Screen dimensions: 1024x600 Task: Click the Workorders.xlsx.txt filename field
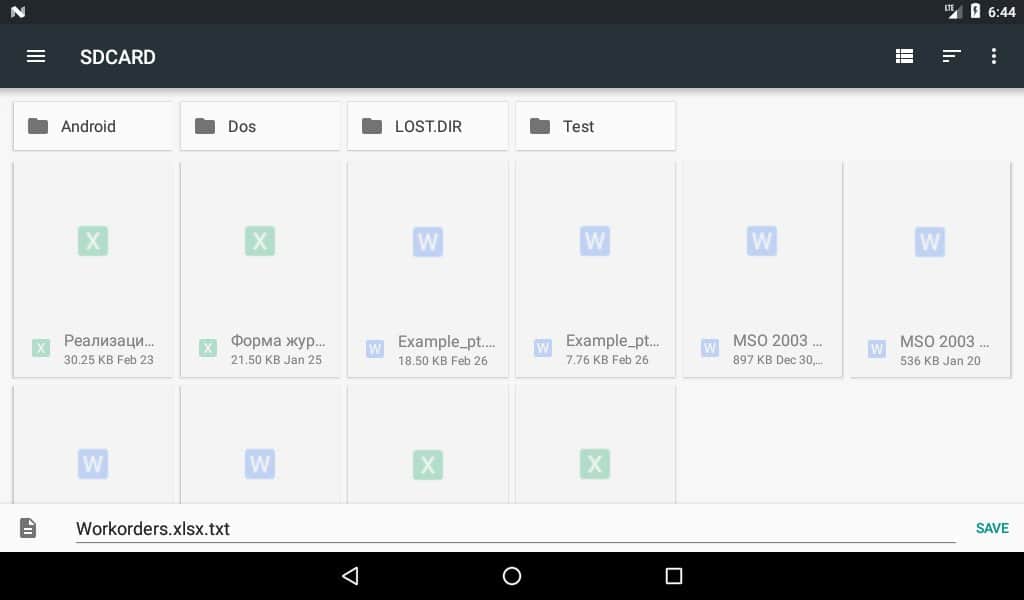click(515, 529)
